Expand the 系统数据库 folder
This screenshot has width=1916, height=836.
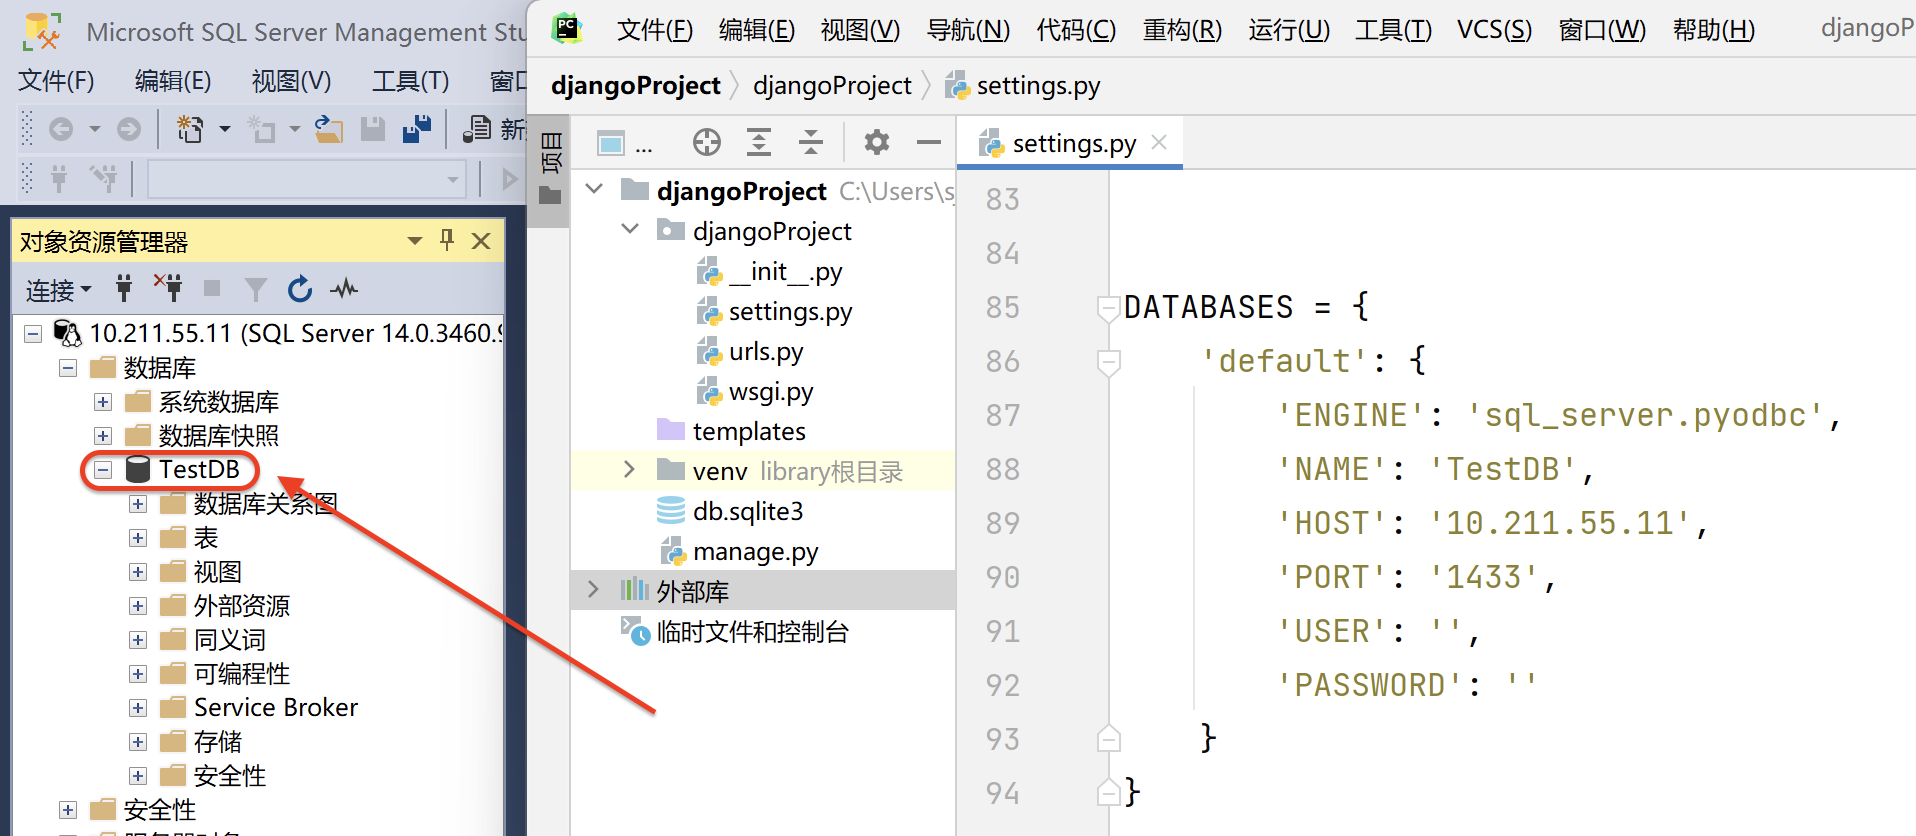tap(103, 402)
